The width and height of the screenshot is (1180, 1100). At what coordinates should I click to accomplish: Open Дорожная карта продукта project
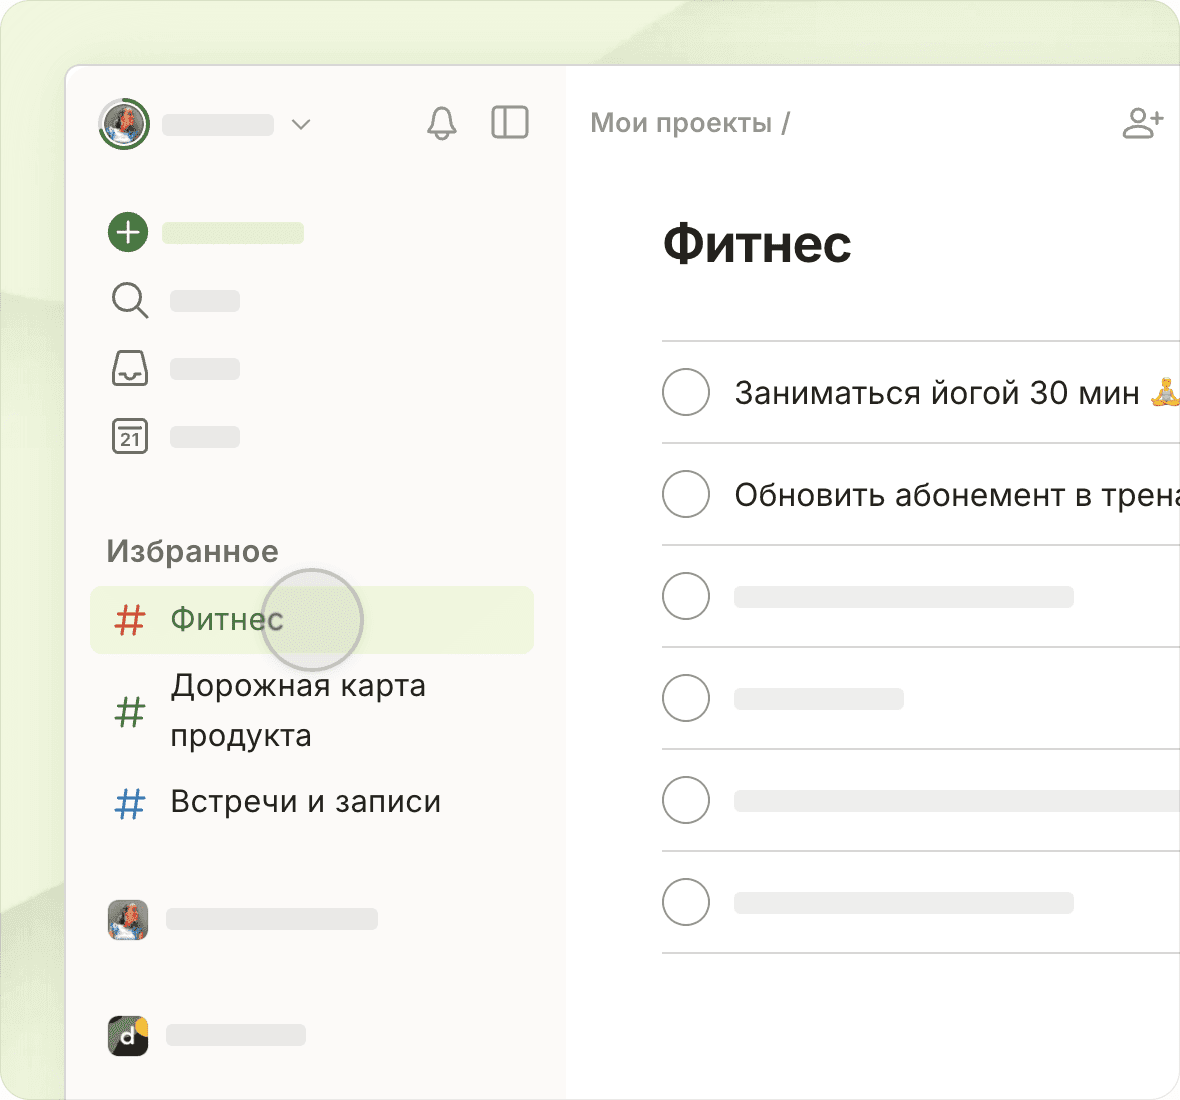click(x=297, y=711)
